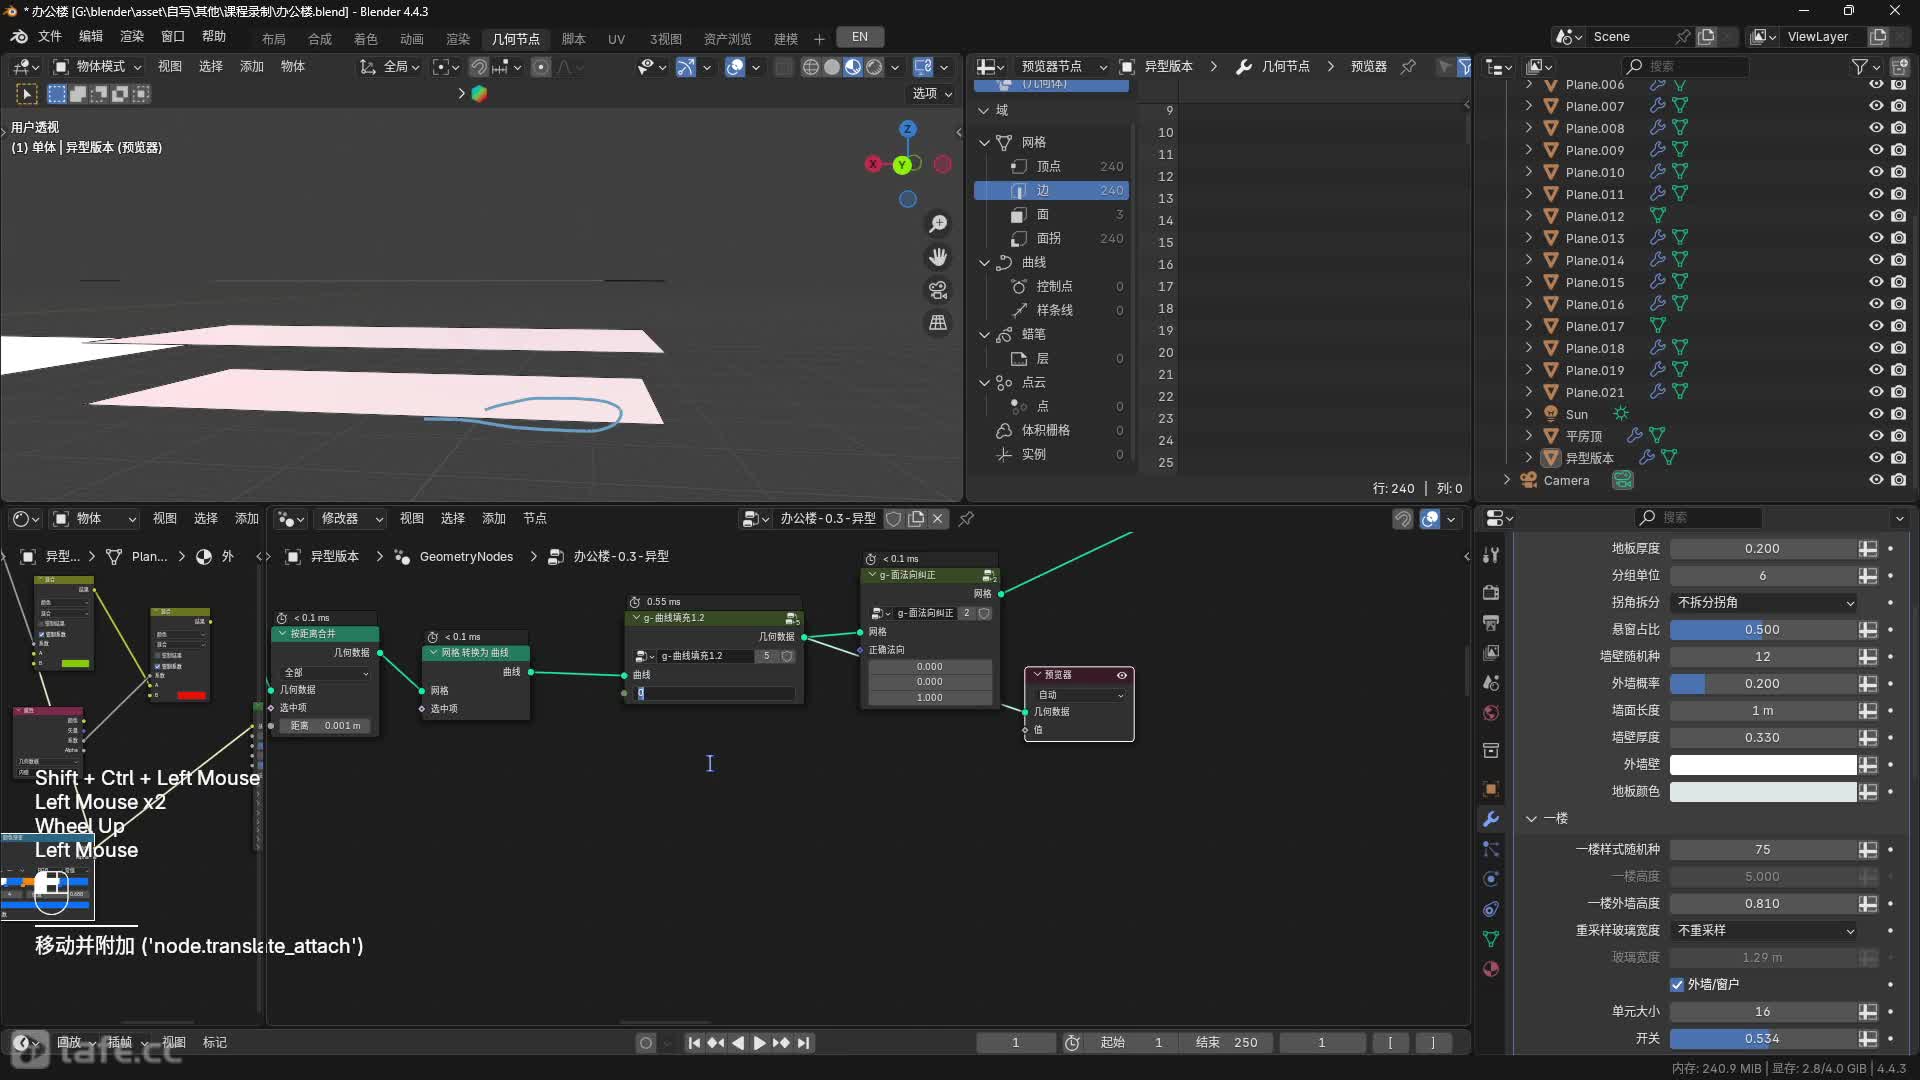Viewport: 1920px width, 1080px height.
Task: Jump to timeline end frame
Action: 803,1043
